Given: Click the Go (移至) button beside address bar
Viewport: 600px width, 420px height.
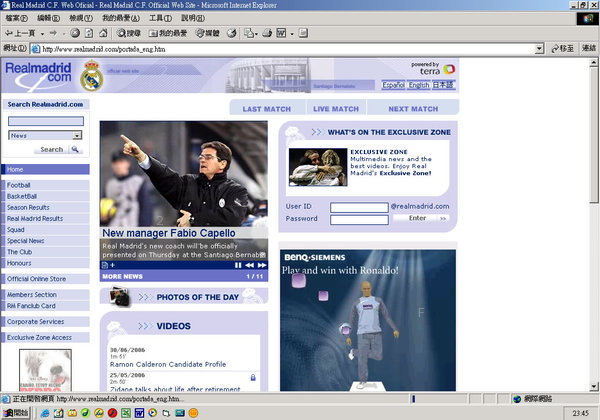Looking at the screenshot, I should pos(562,49).
